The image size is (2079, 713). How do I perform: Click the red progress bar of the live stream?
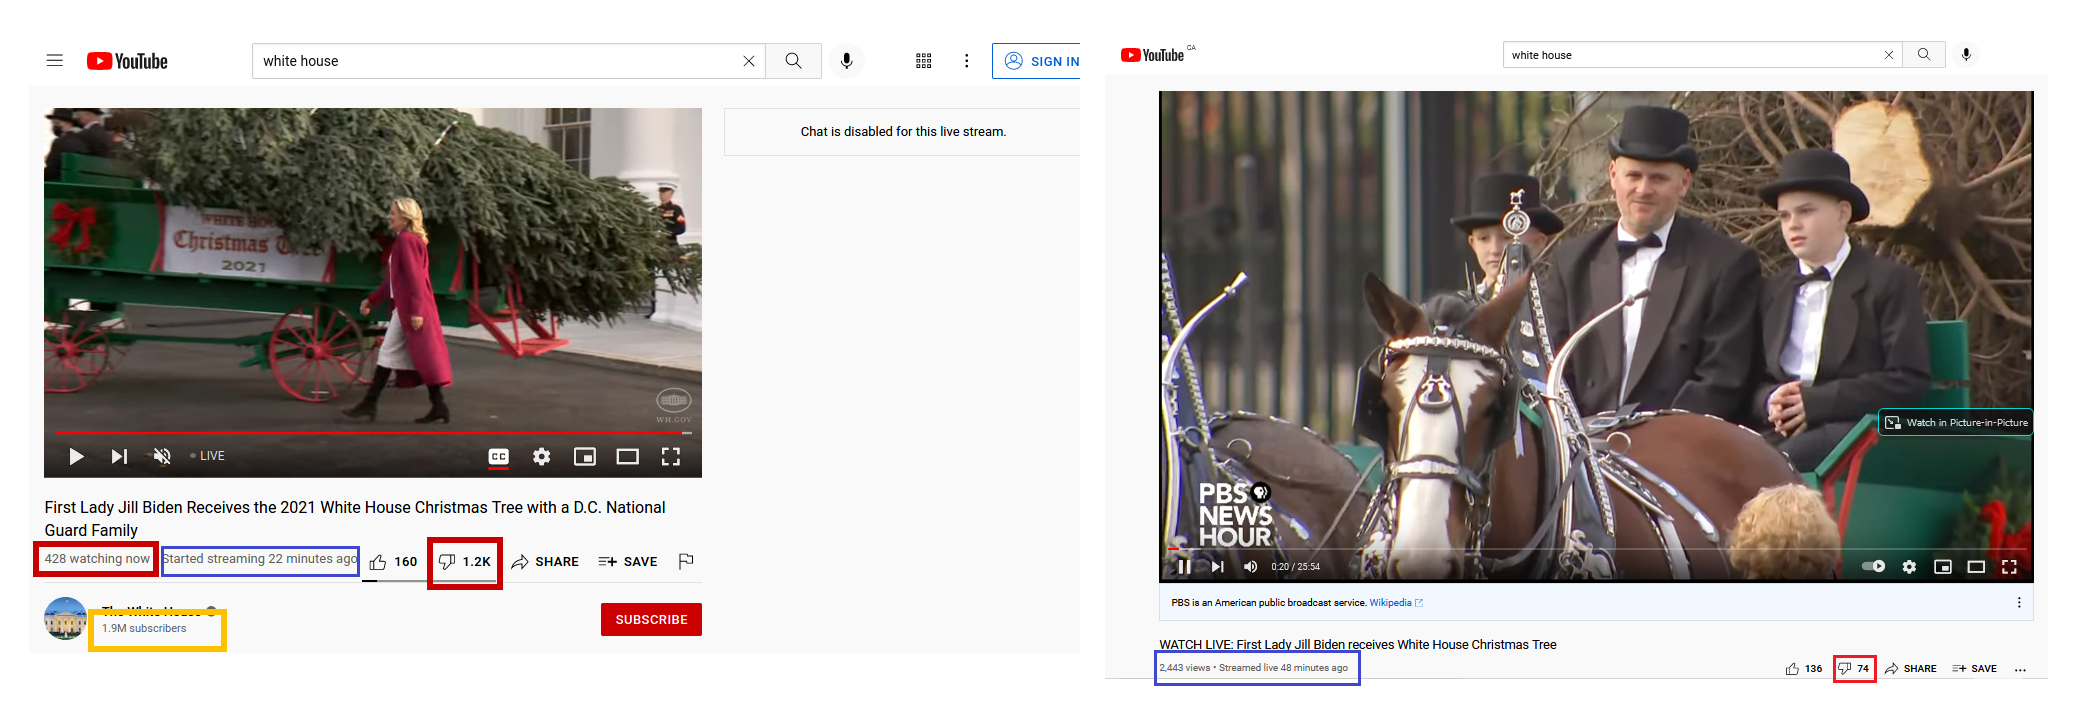[x=373, y=433]
